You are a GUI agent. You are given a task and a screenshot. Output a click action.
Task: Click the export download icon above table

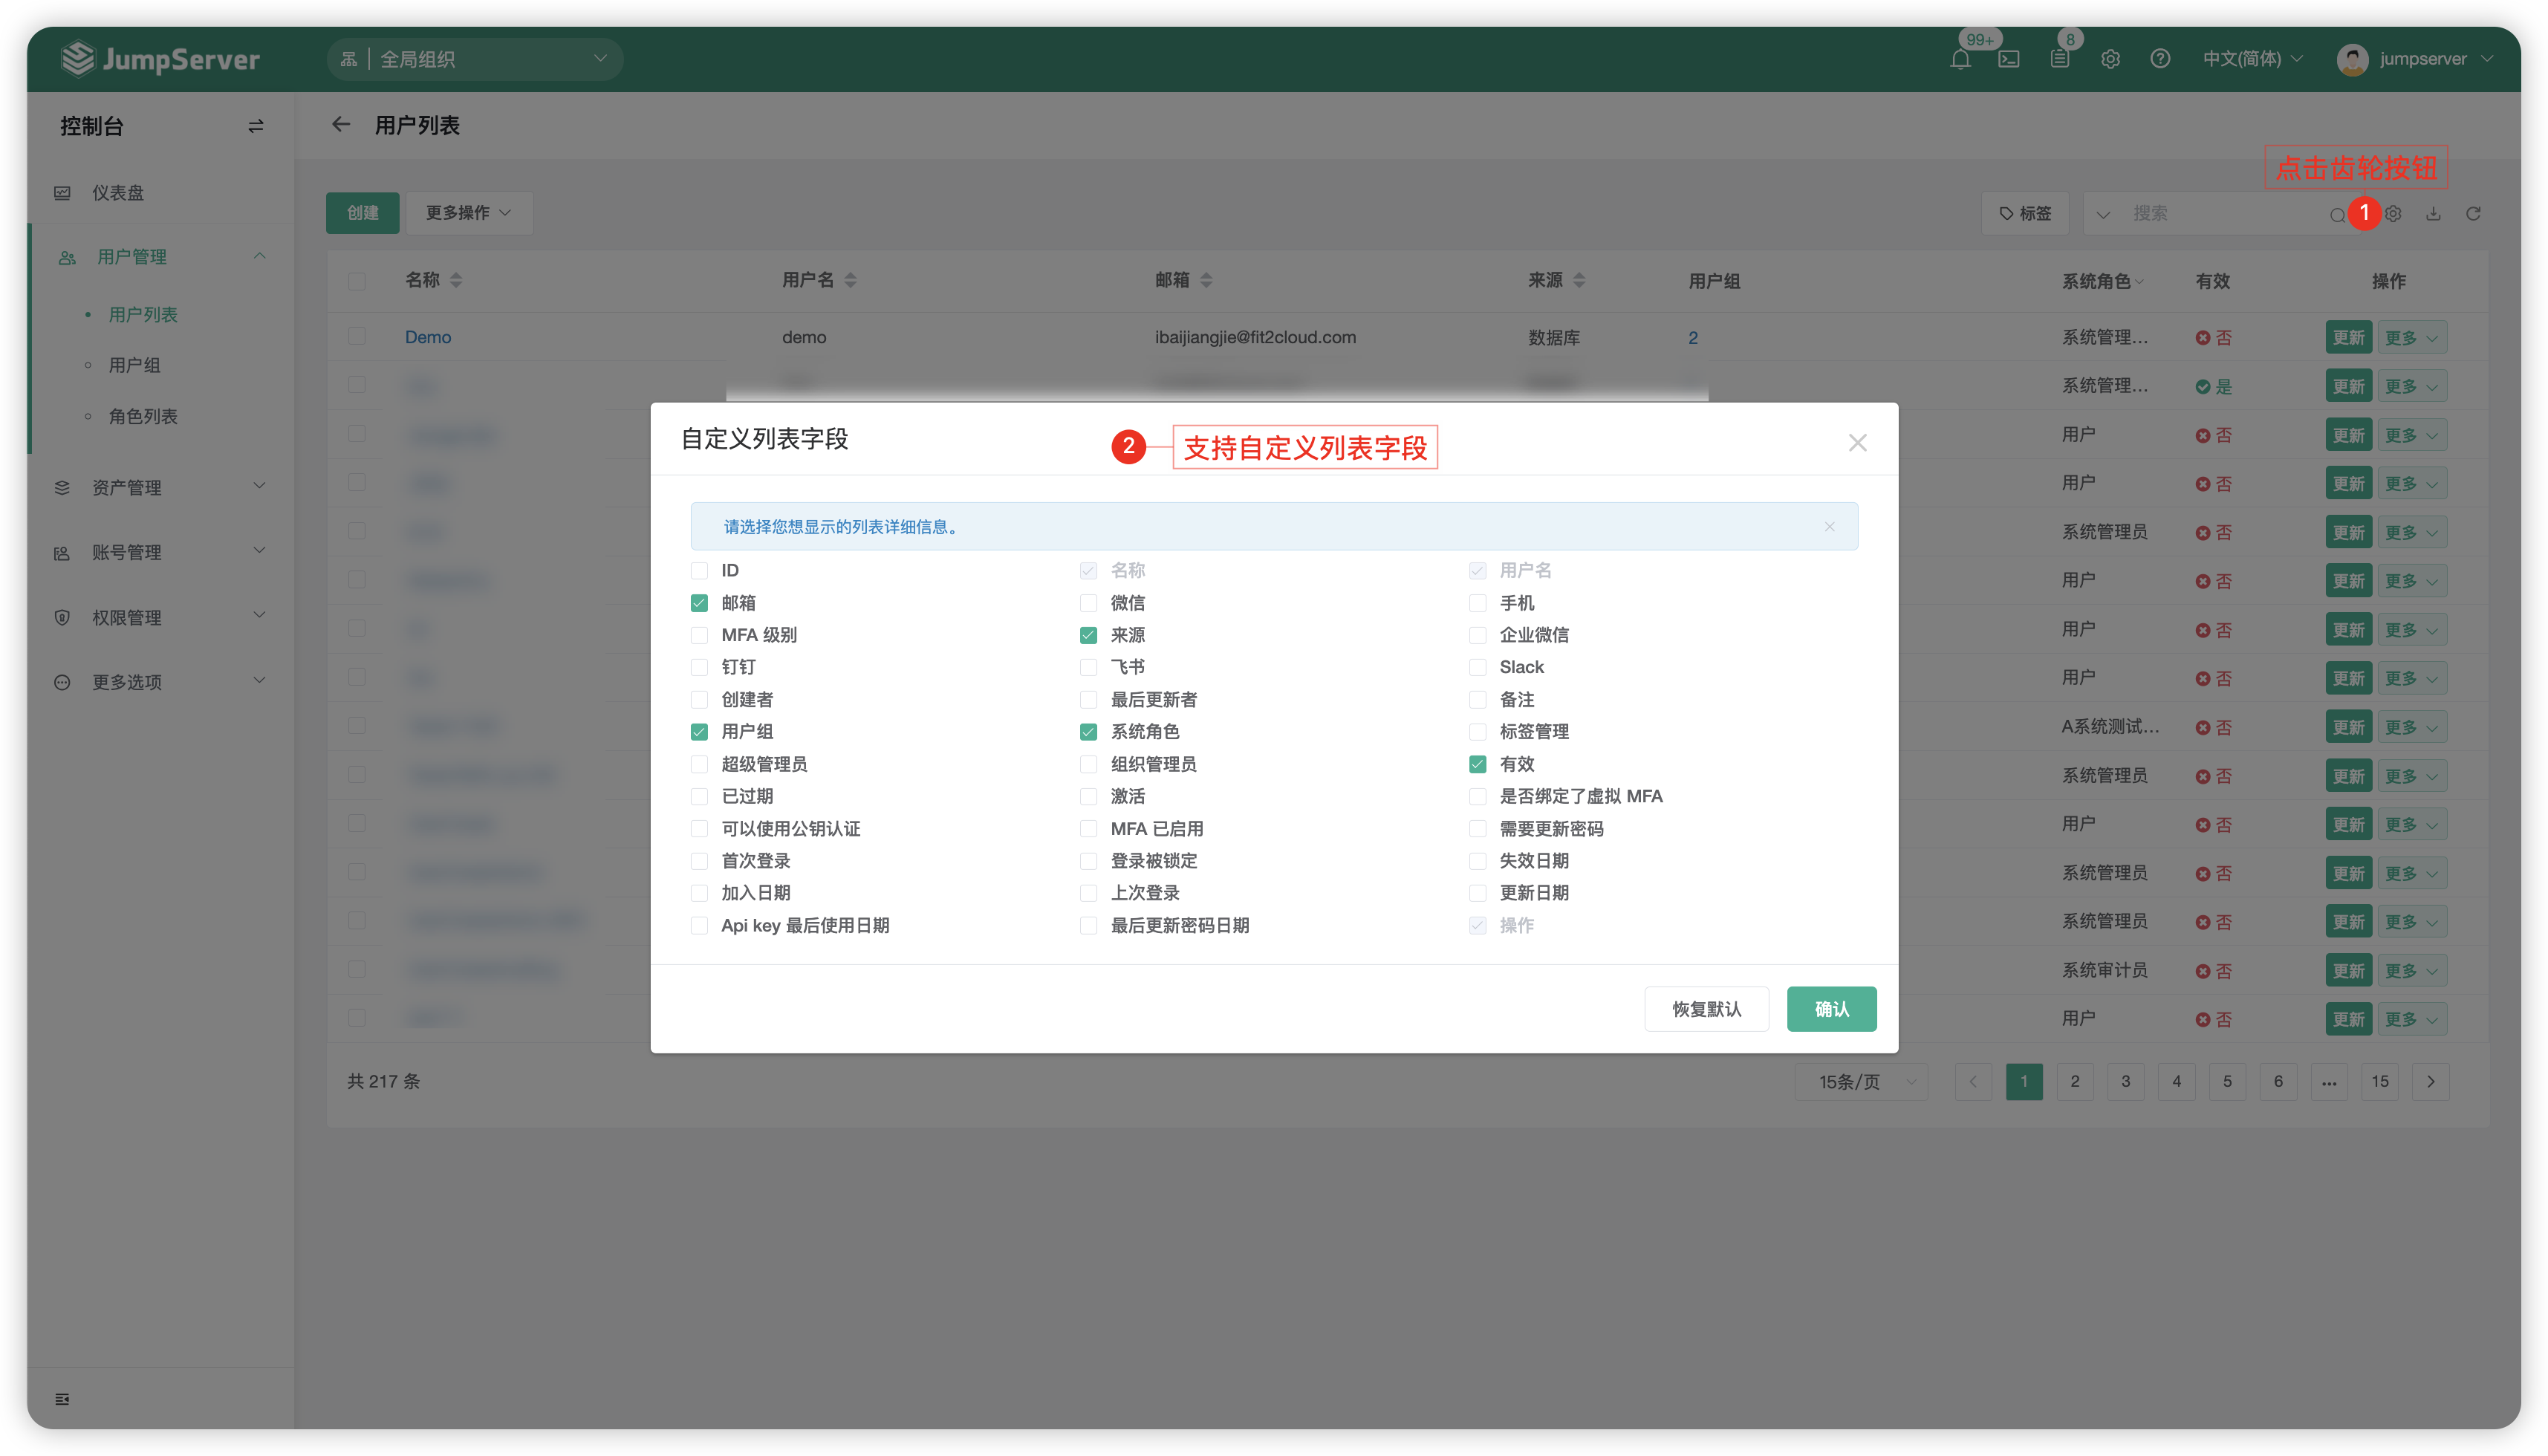pyautogui.click(x=2433, y=213)
